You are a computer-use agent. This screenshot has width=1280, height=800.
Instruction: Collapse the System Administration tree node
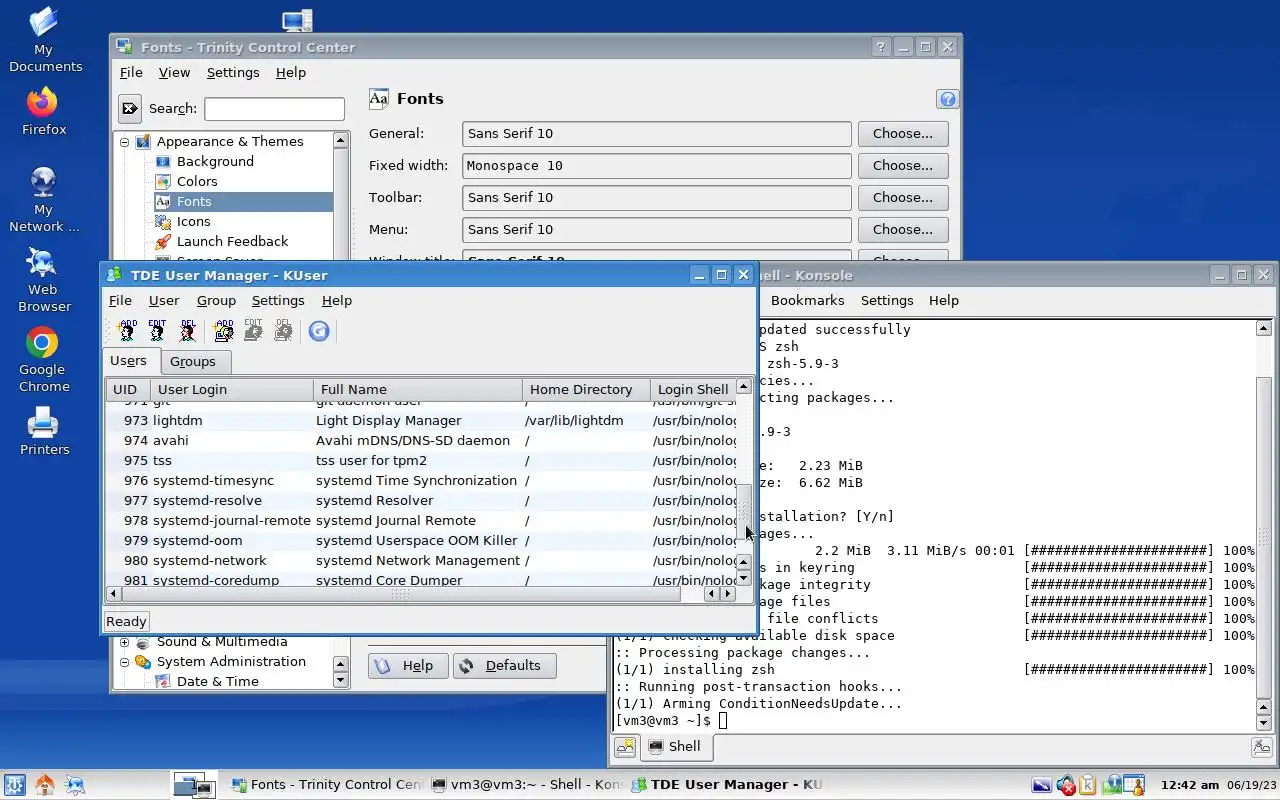125,662
